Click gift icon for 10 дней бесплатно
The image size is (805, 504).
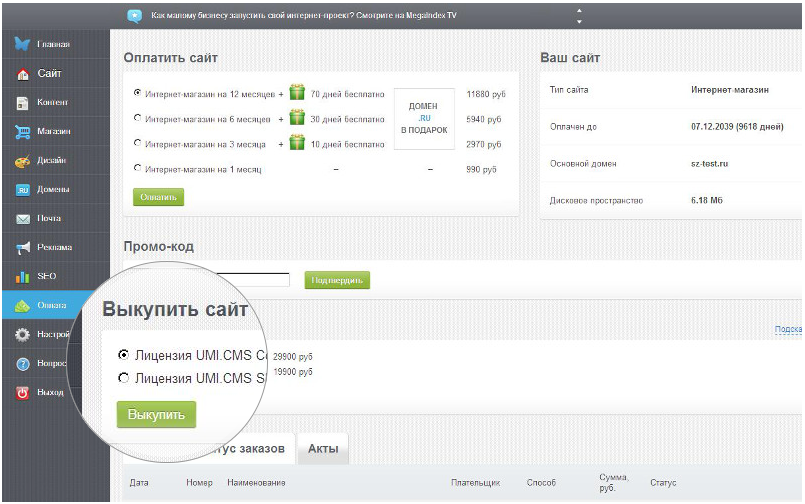297,142
